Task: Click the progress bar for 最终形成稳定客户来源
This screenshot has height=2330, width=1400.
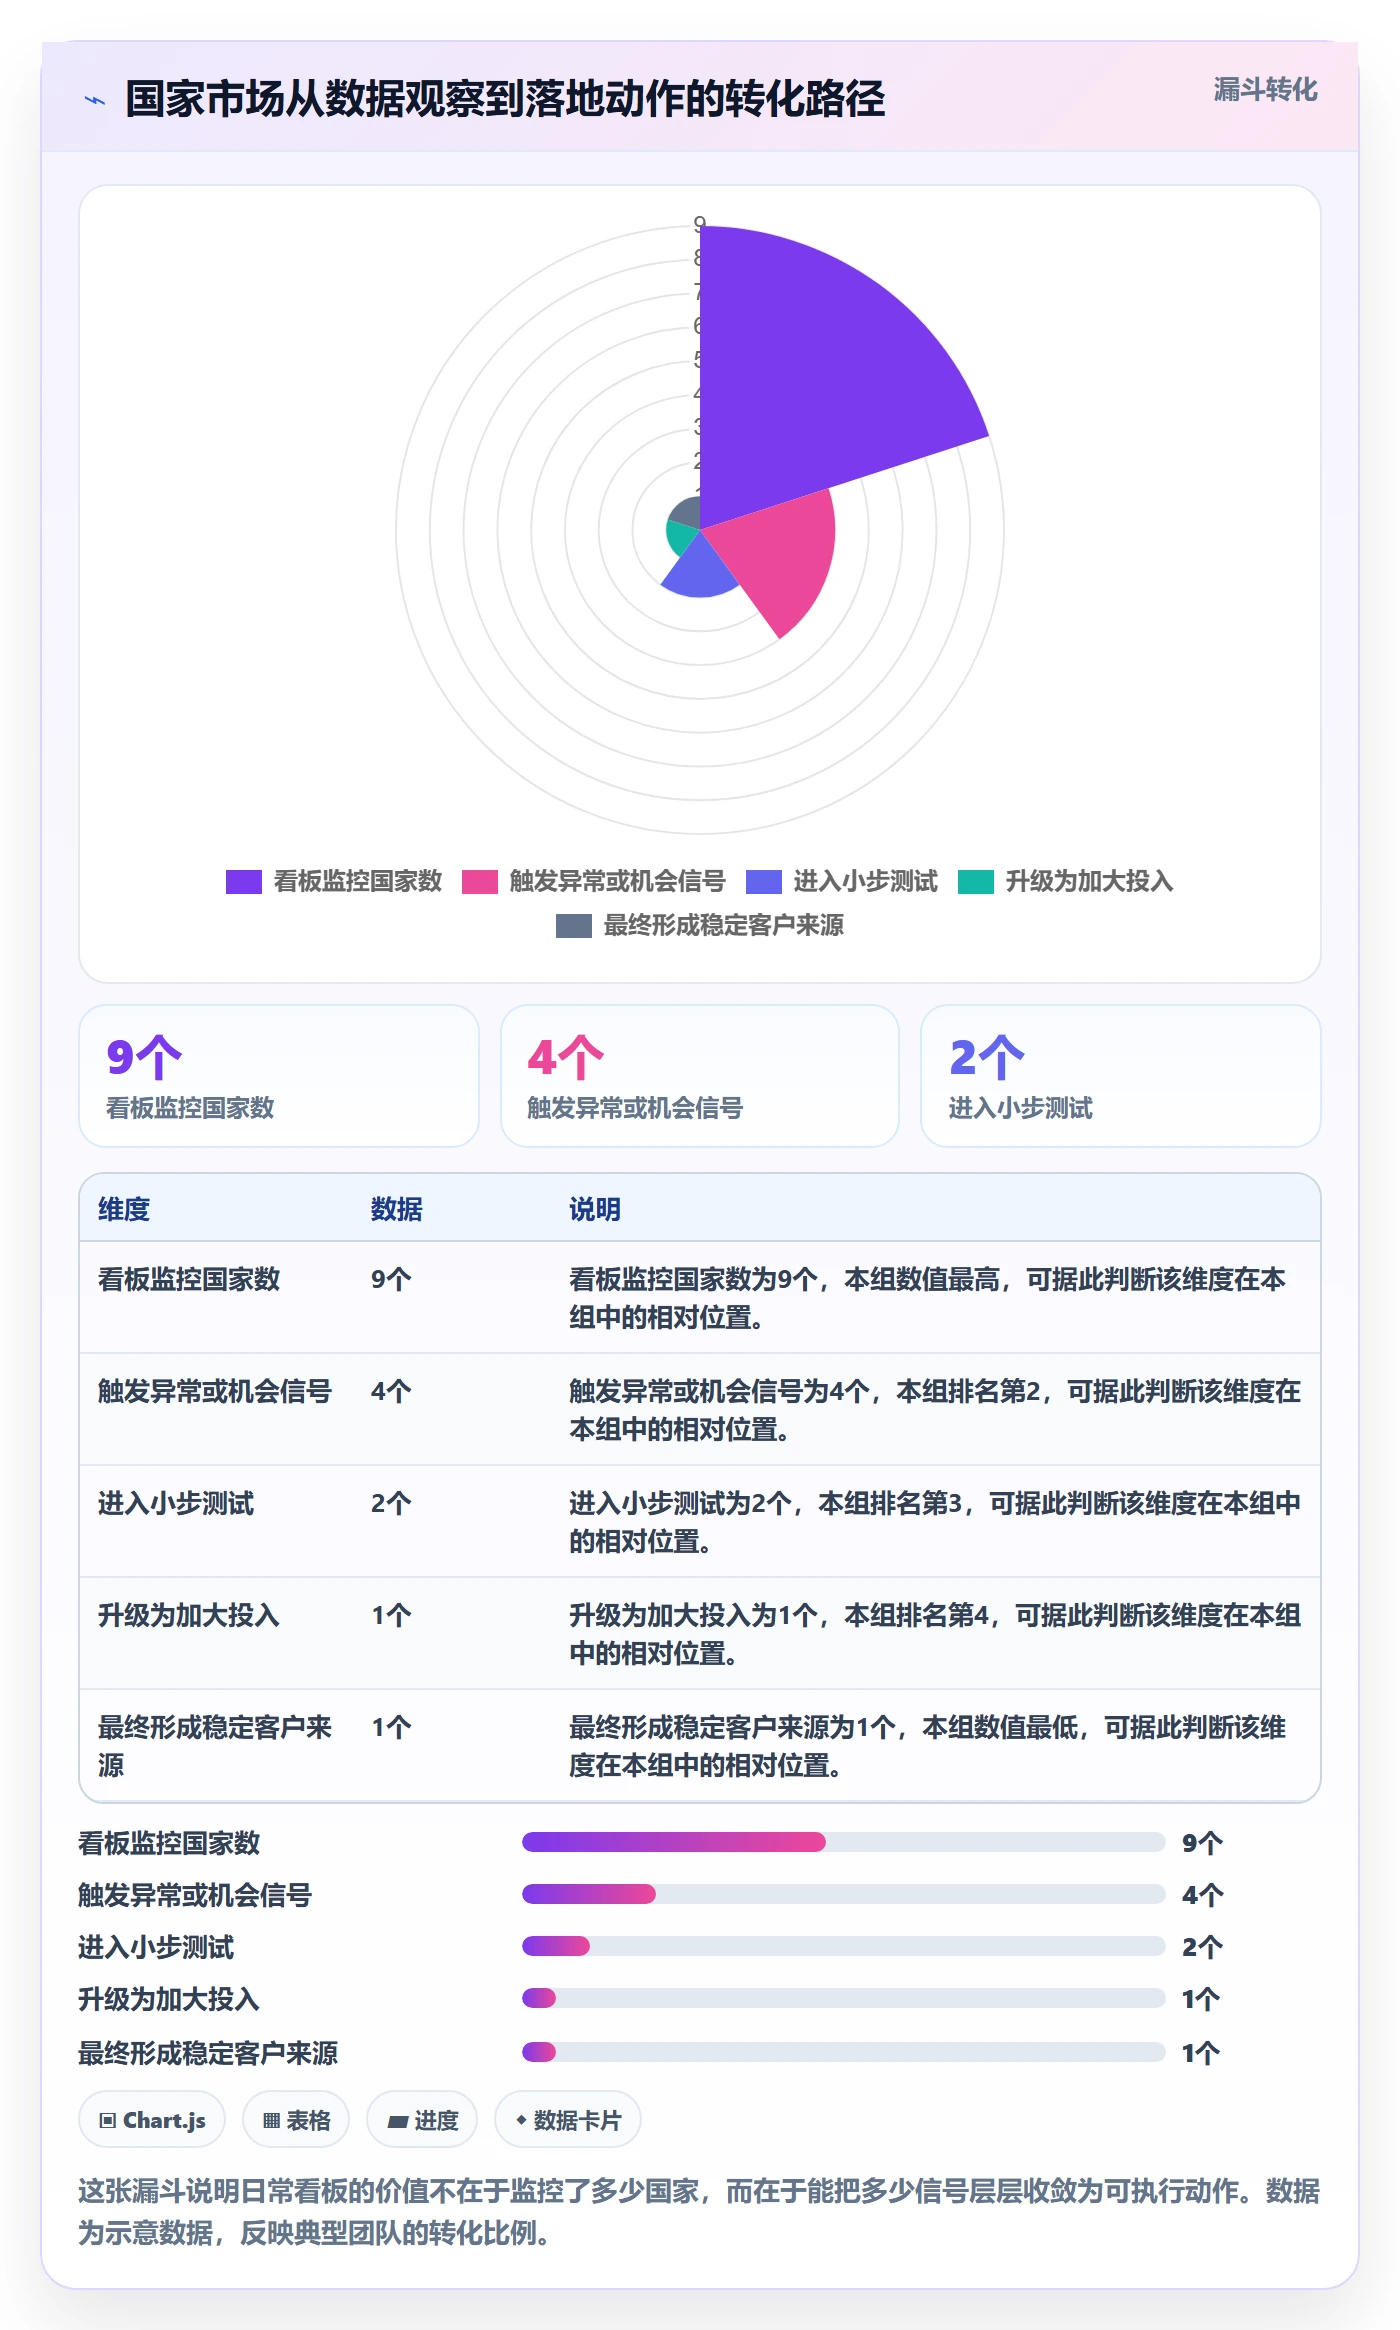Action: point(844,2052)
